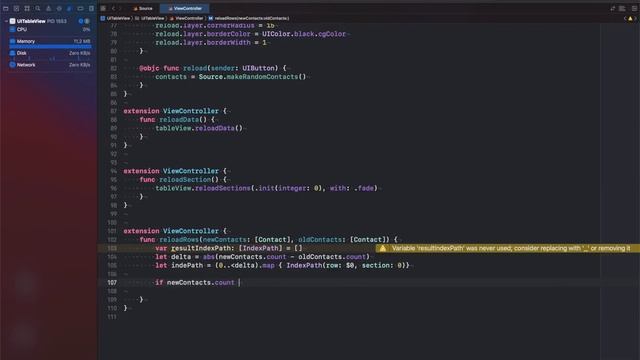640x360 pixels.
Task: Place cursor after 'newContacts.count' on line 107
Action: point(235,282)
